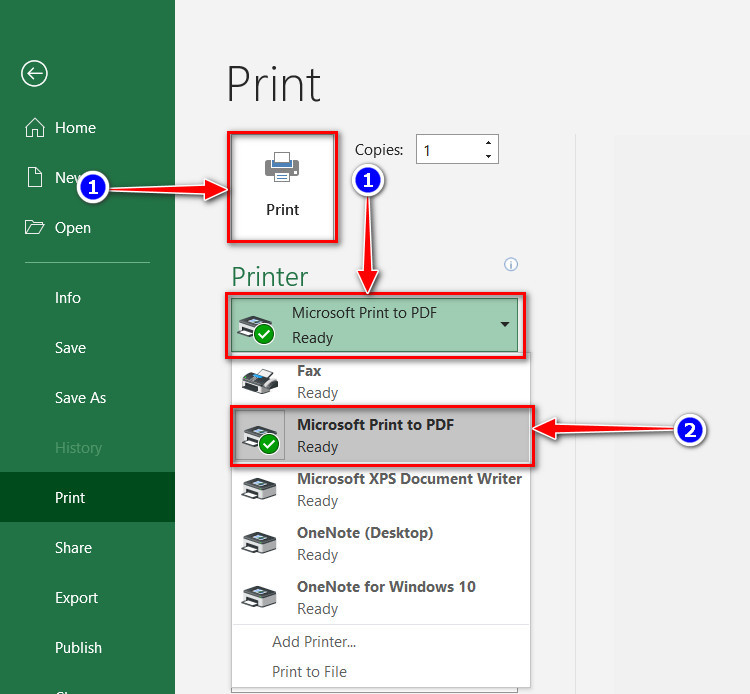Select OneNote for Windows 10 printer
Screen dimensions: 750x694
coord(381,598)
